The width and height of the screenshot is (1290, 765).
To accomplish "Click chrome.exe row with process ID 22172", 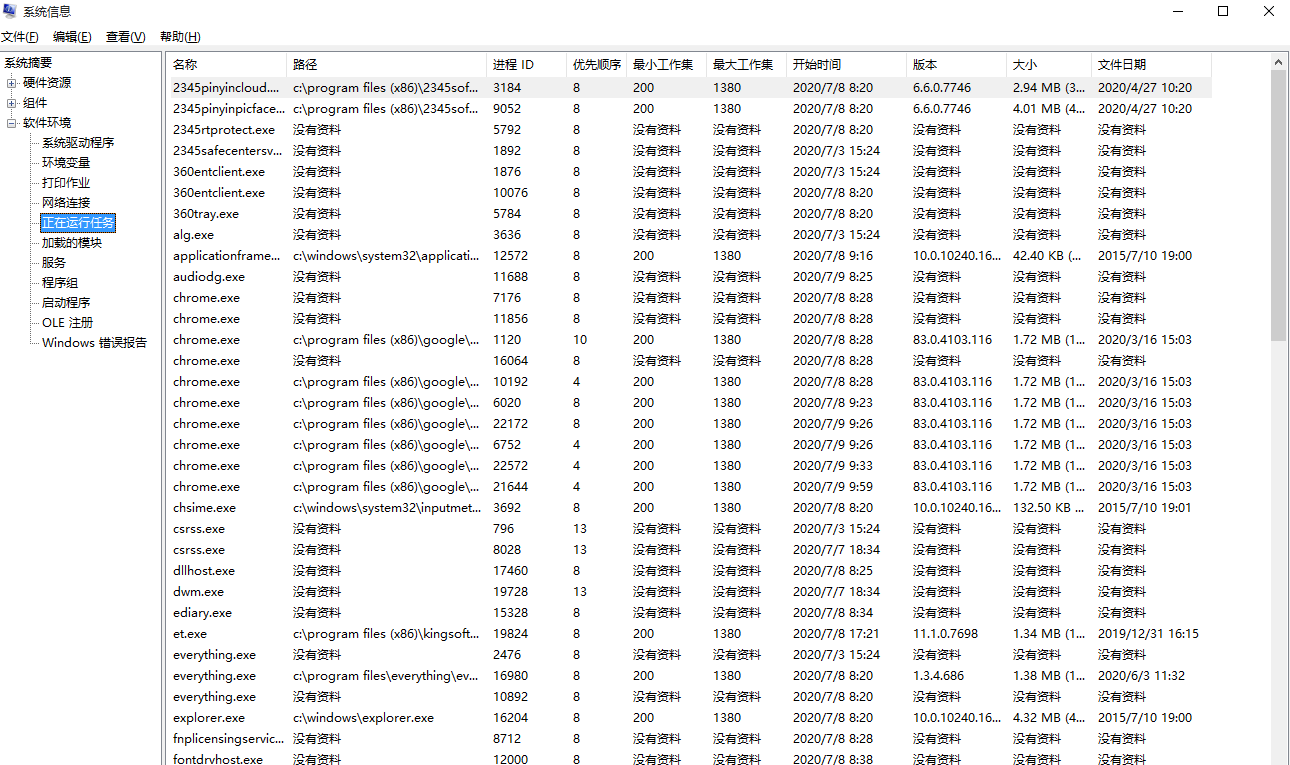I will 689,423.
